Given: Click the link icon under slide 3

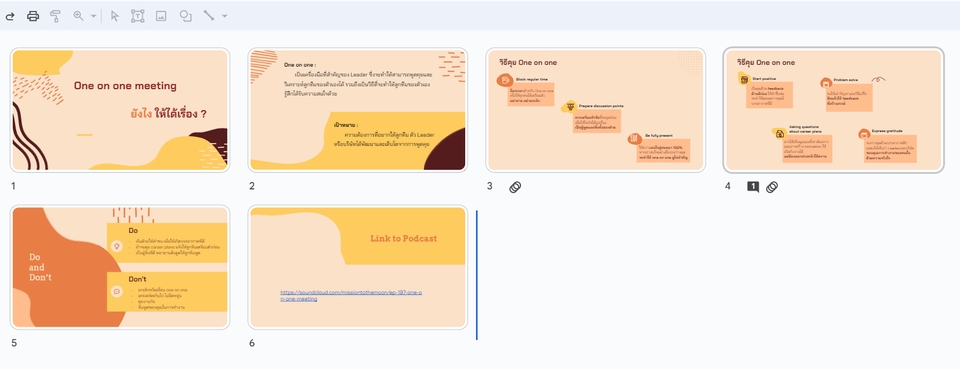Looking at the screenshot, I should (x=516, y=187).
